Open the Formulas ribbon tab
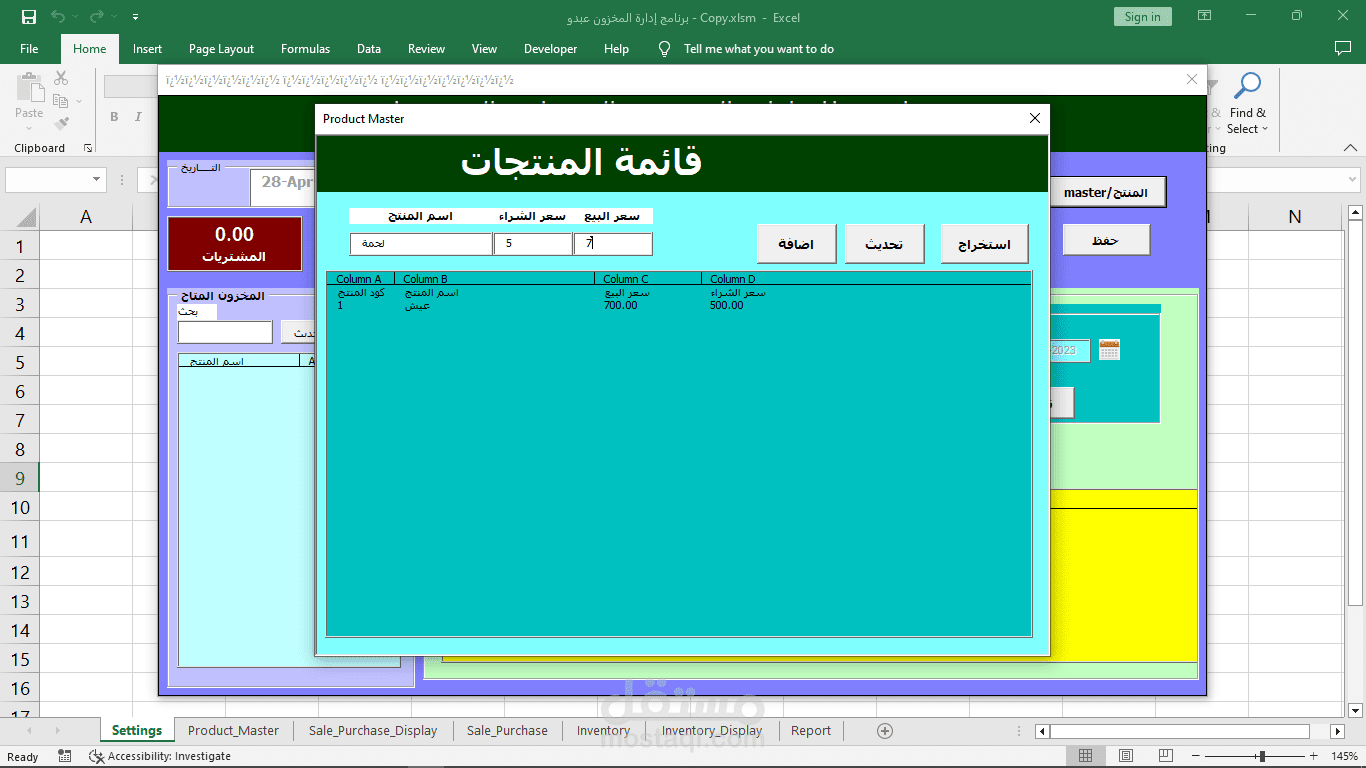This screenshot has width=1366, height=768. tap(305, 49)
